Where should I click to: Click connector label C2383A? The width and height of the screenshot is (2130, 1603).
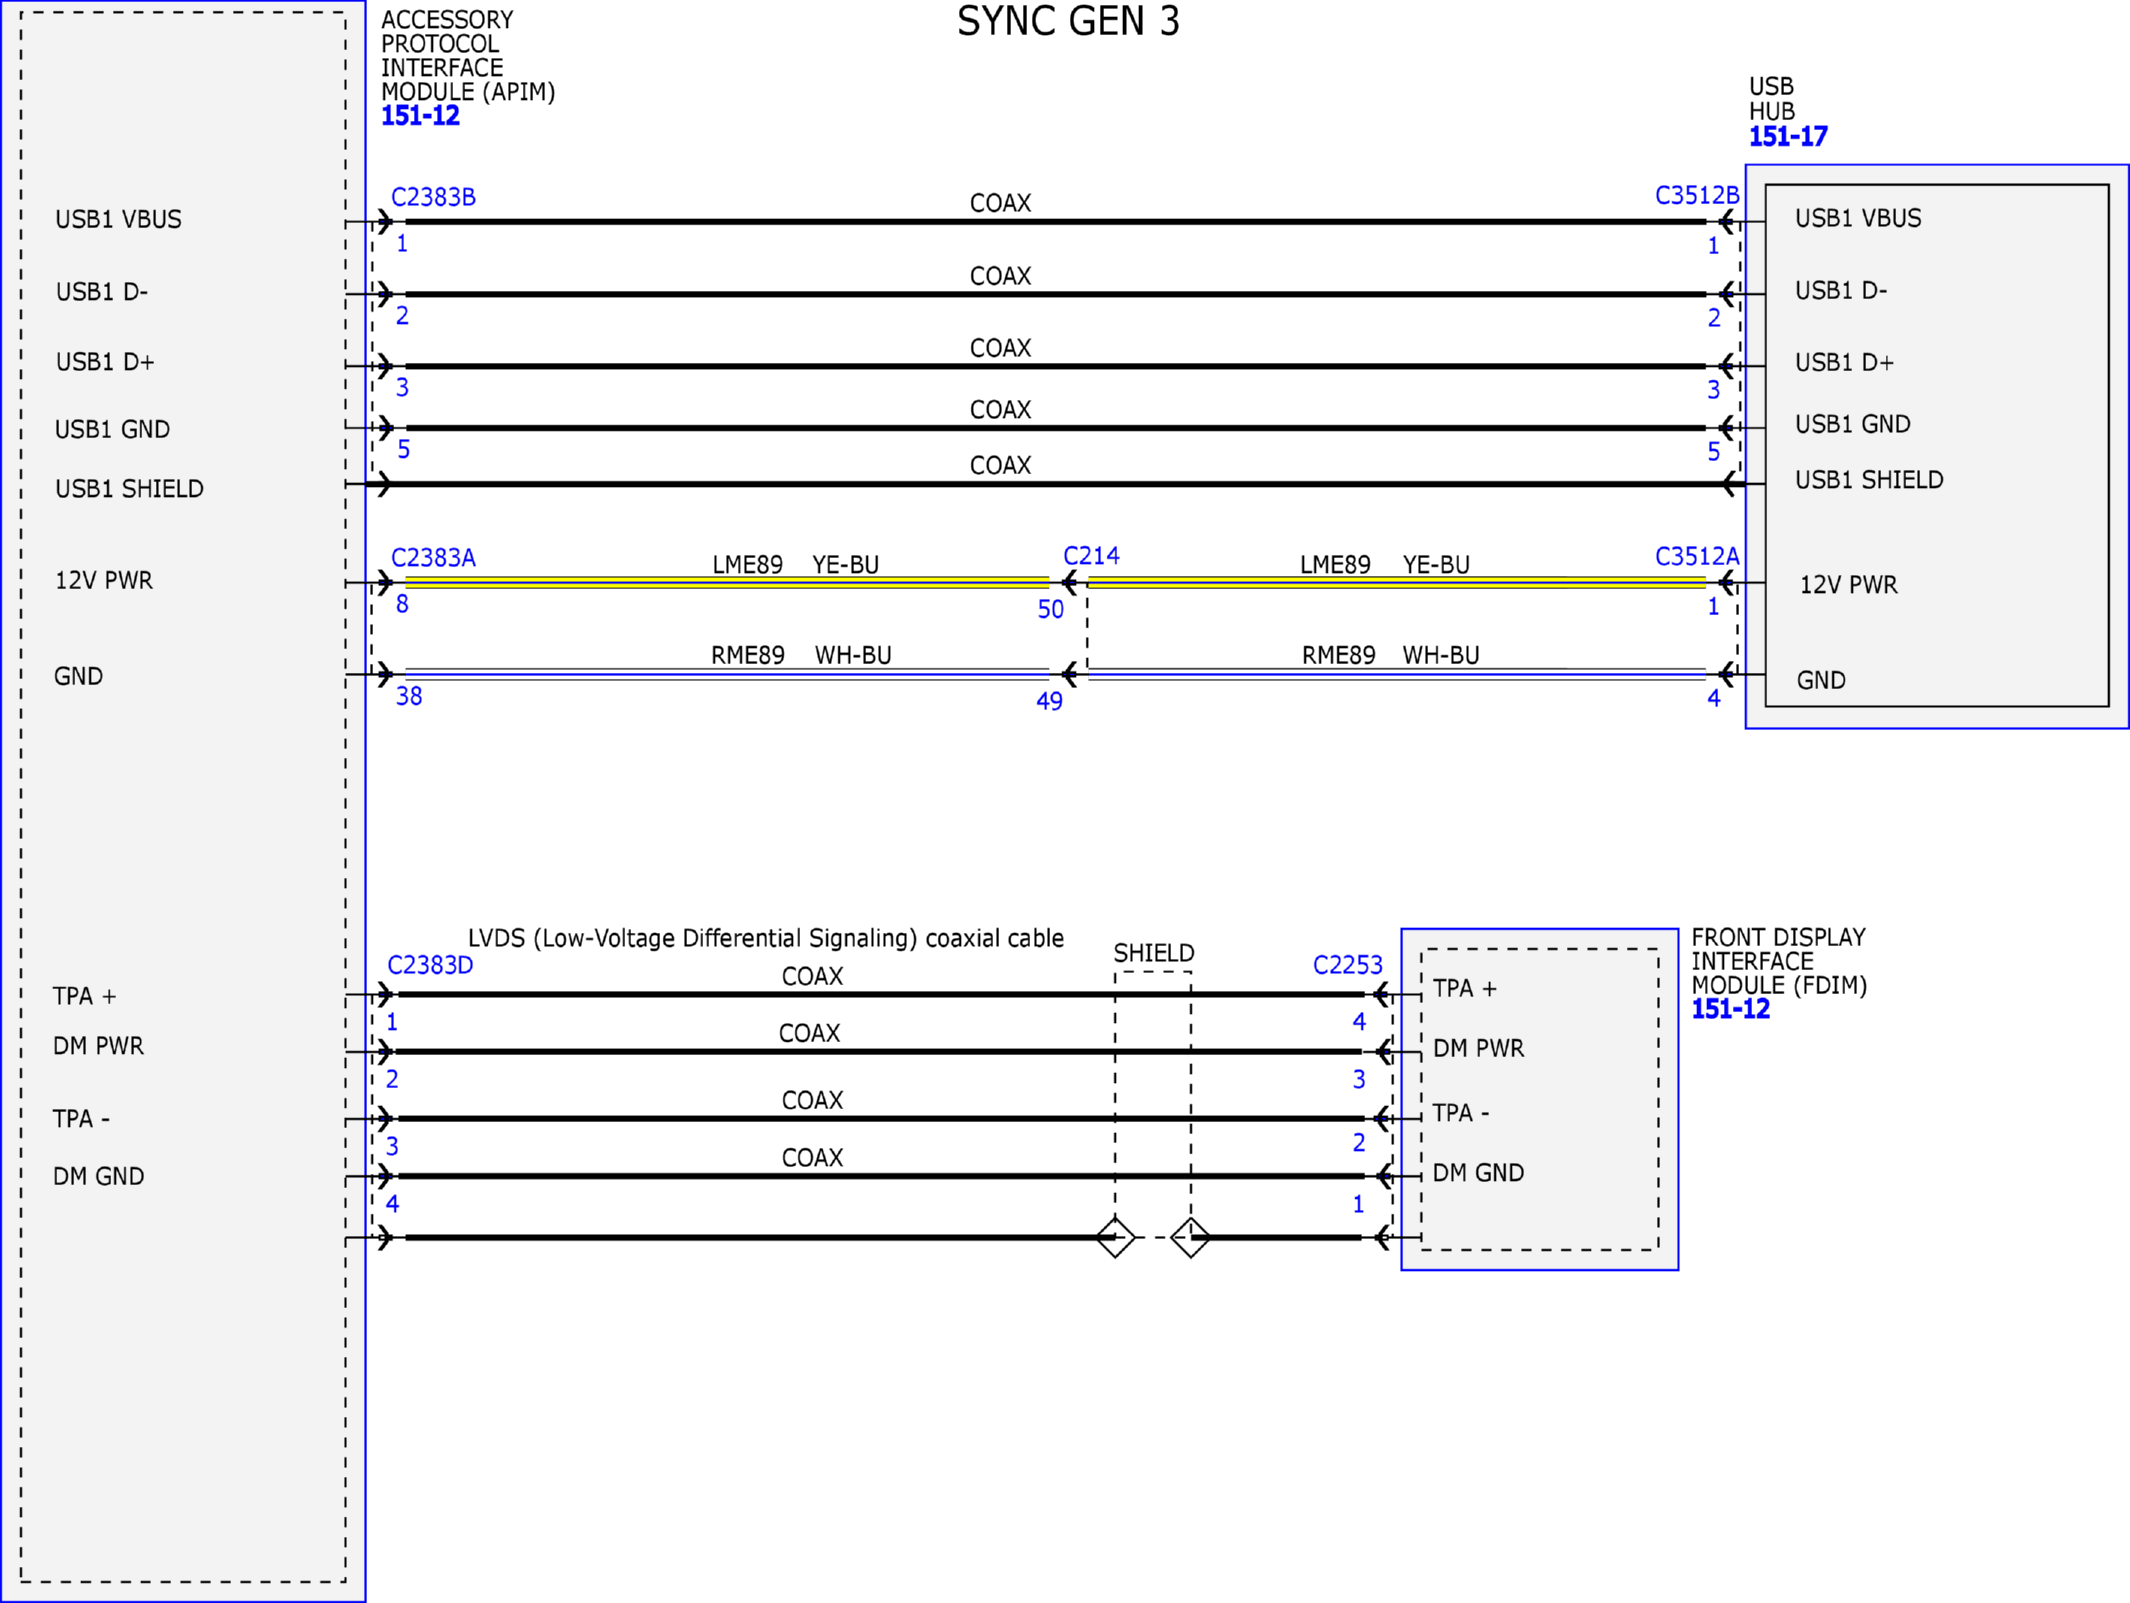(x=433, y=557)
